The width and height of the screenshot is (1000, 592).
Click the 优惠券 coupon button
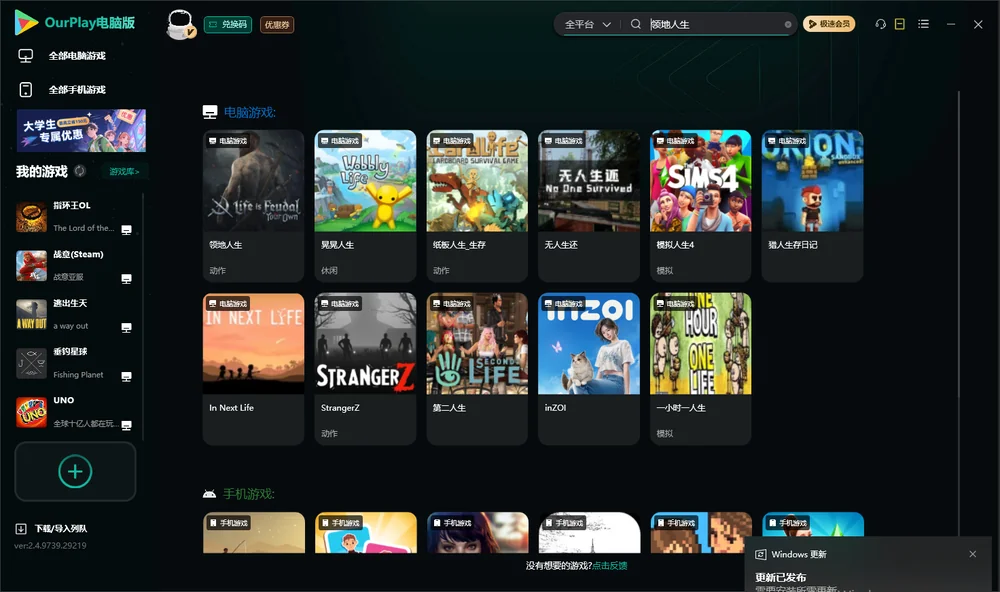tap(277, 24)
